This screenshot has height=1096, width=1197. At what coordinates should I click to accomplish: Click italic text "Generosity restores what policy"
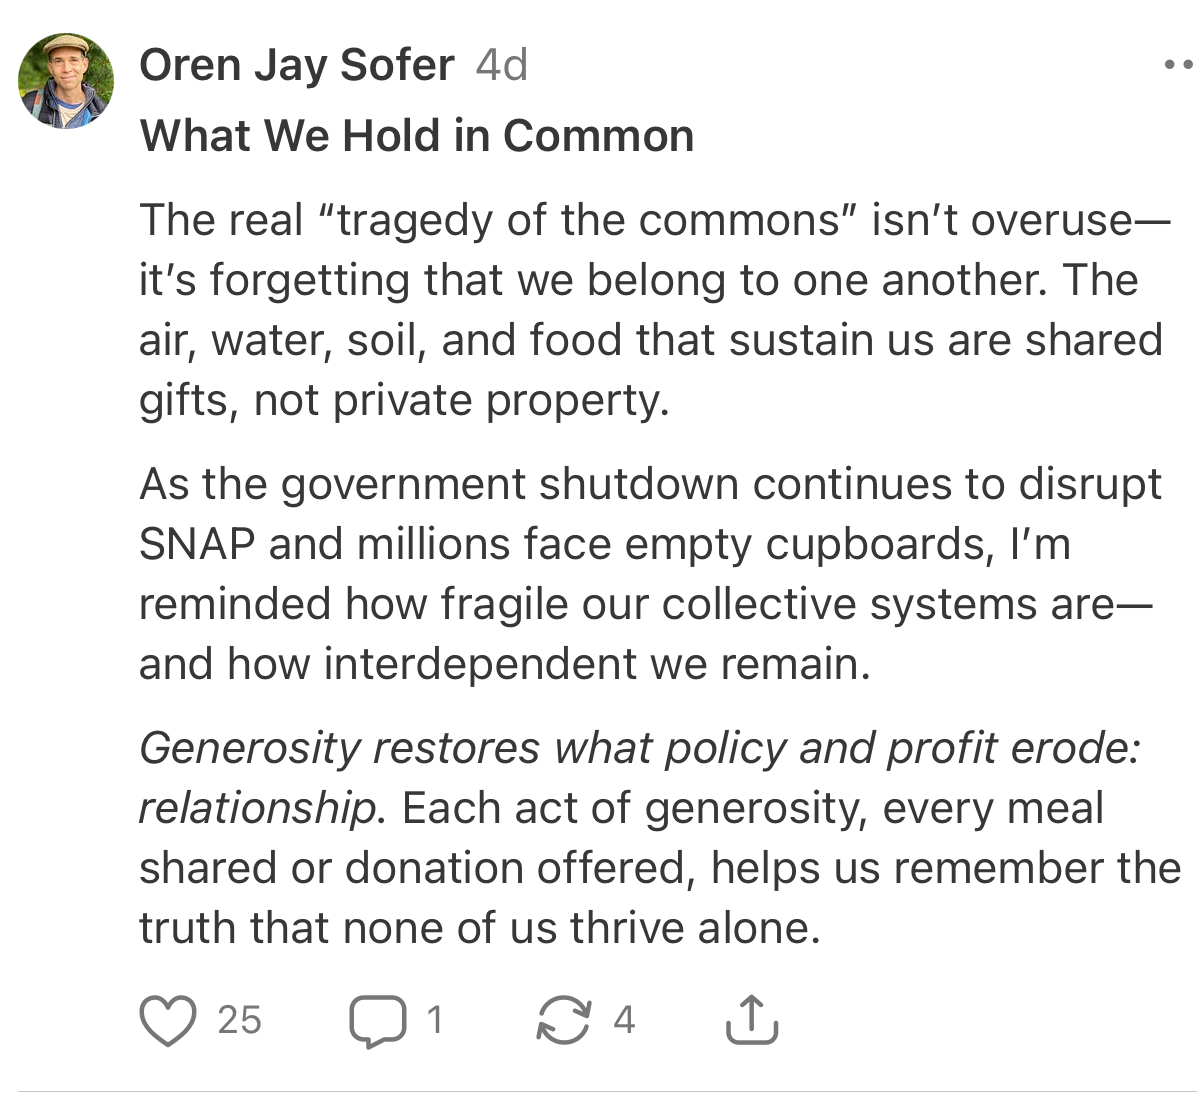pyautogui.click(x=466, y=748)
